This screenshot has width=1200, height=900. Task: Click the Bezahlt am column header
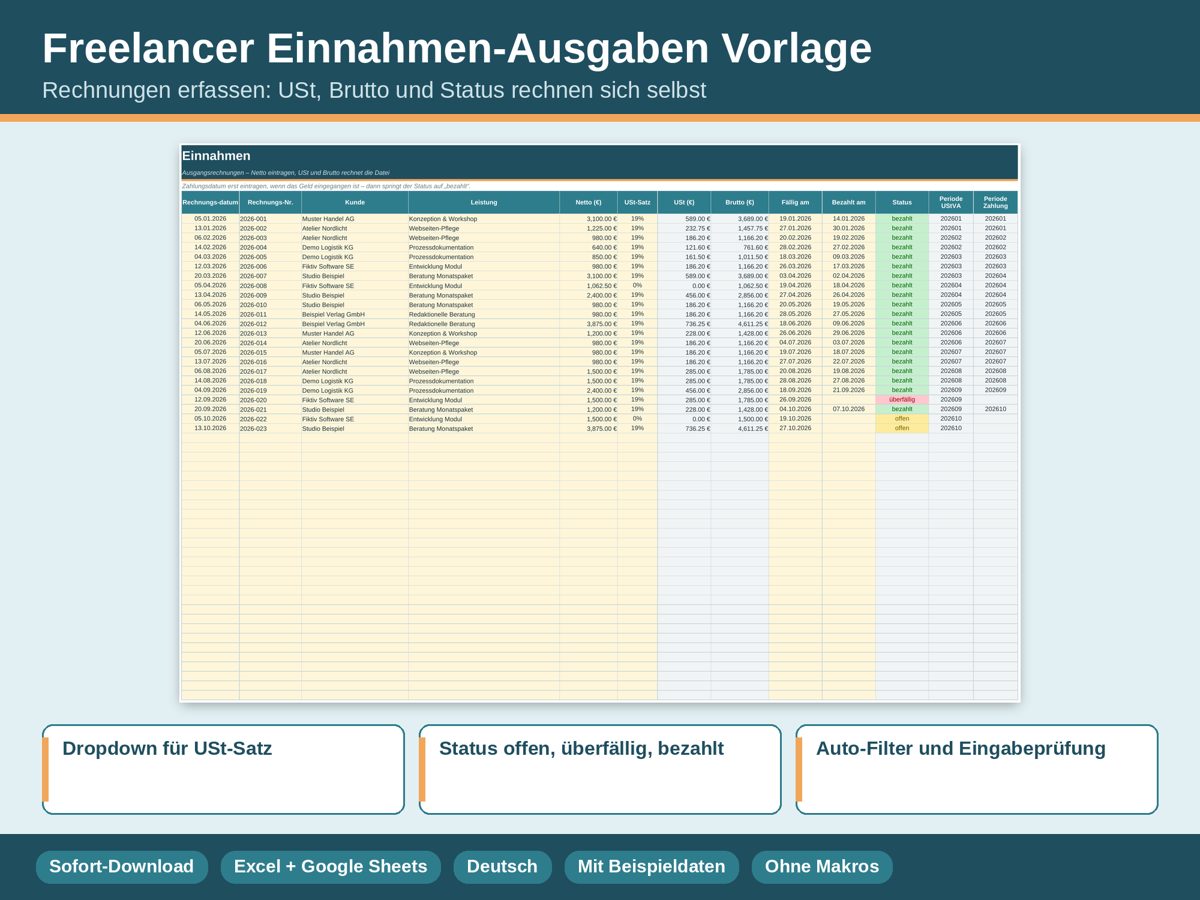(x=849, y=202)
